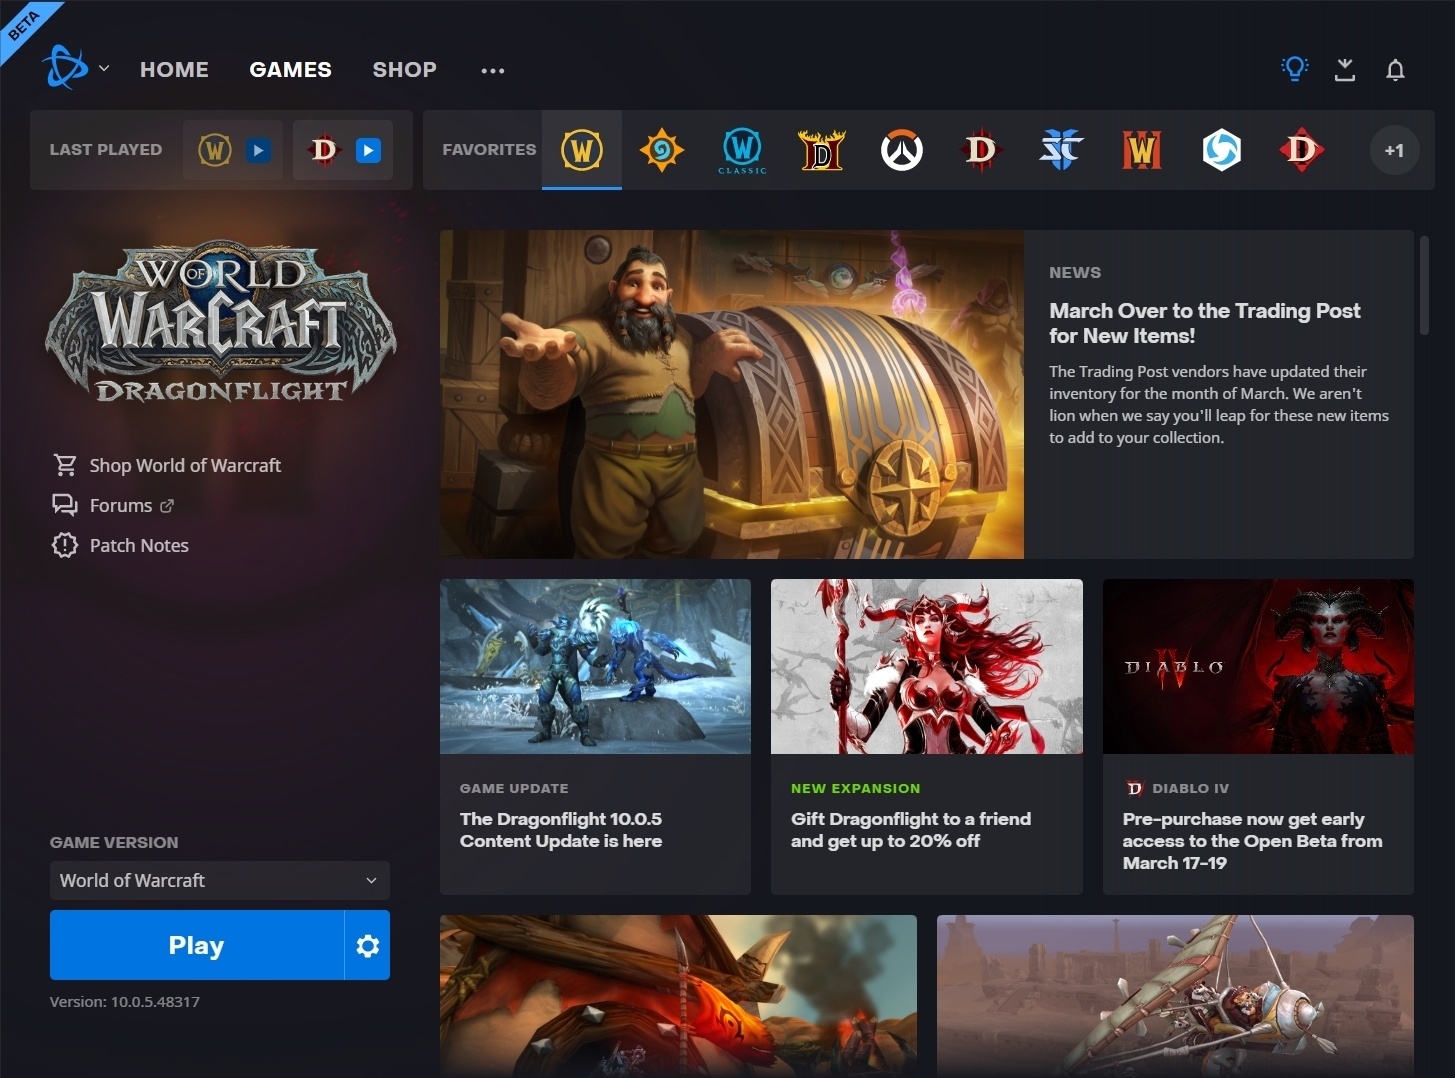Click the blue Play button
The image size is (1455, 1078).
196,945
